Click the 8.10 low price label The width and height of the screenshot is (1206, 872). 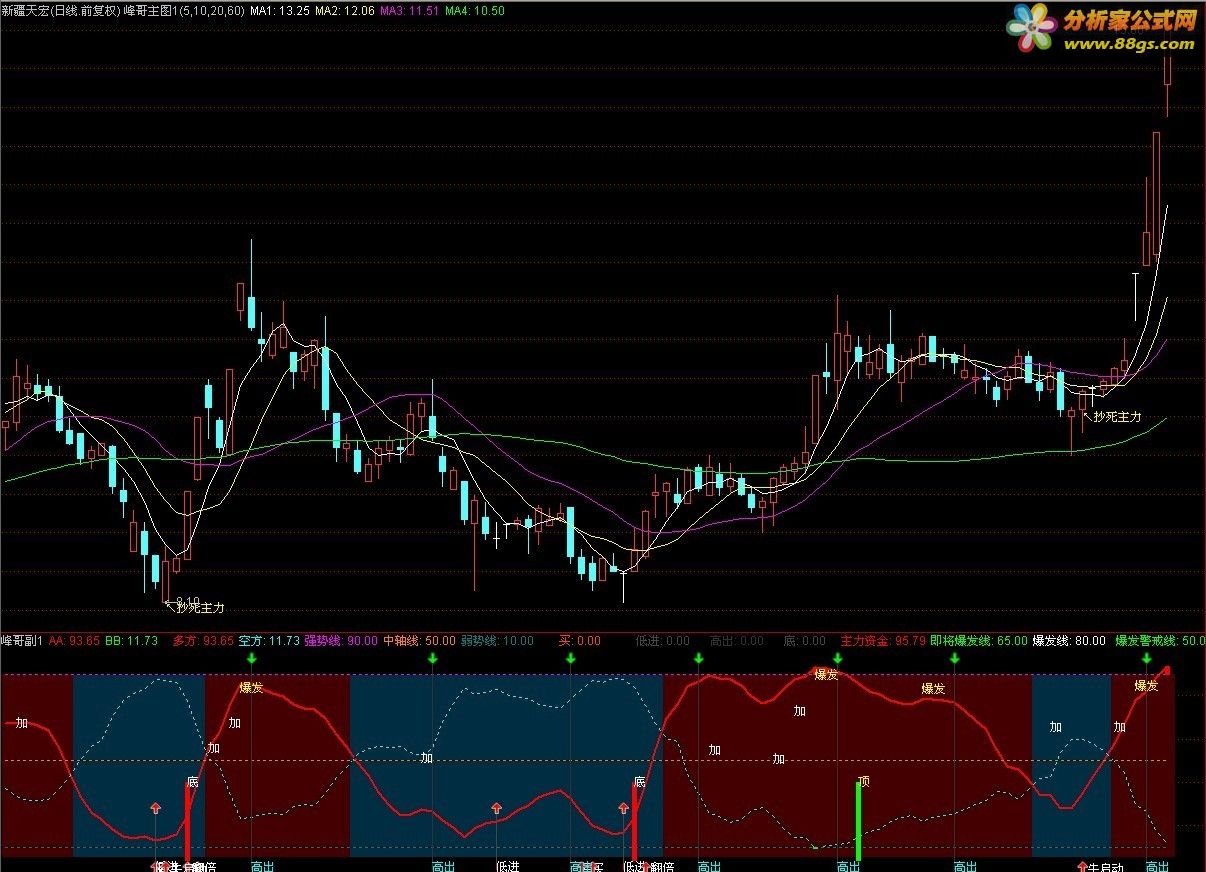click(x=188, y=601)
